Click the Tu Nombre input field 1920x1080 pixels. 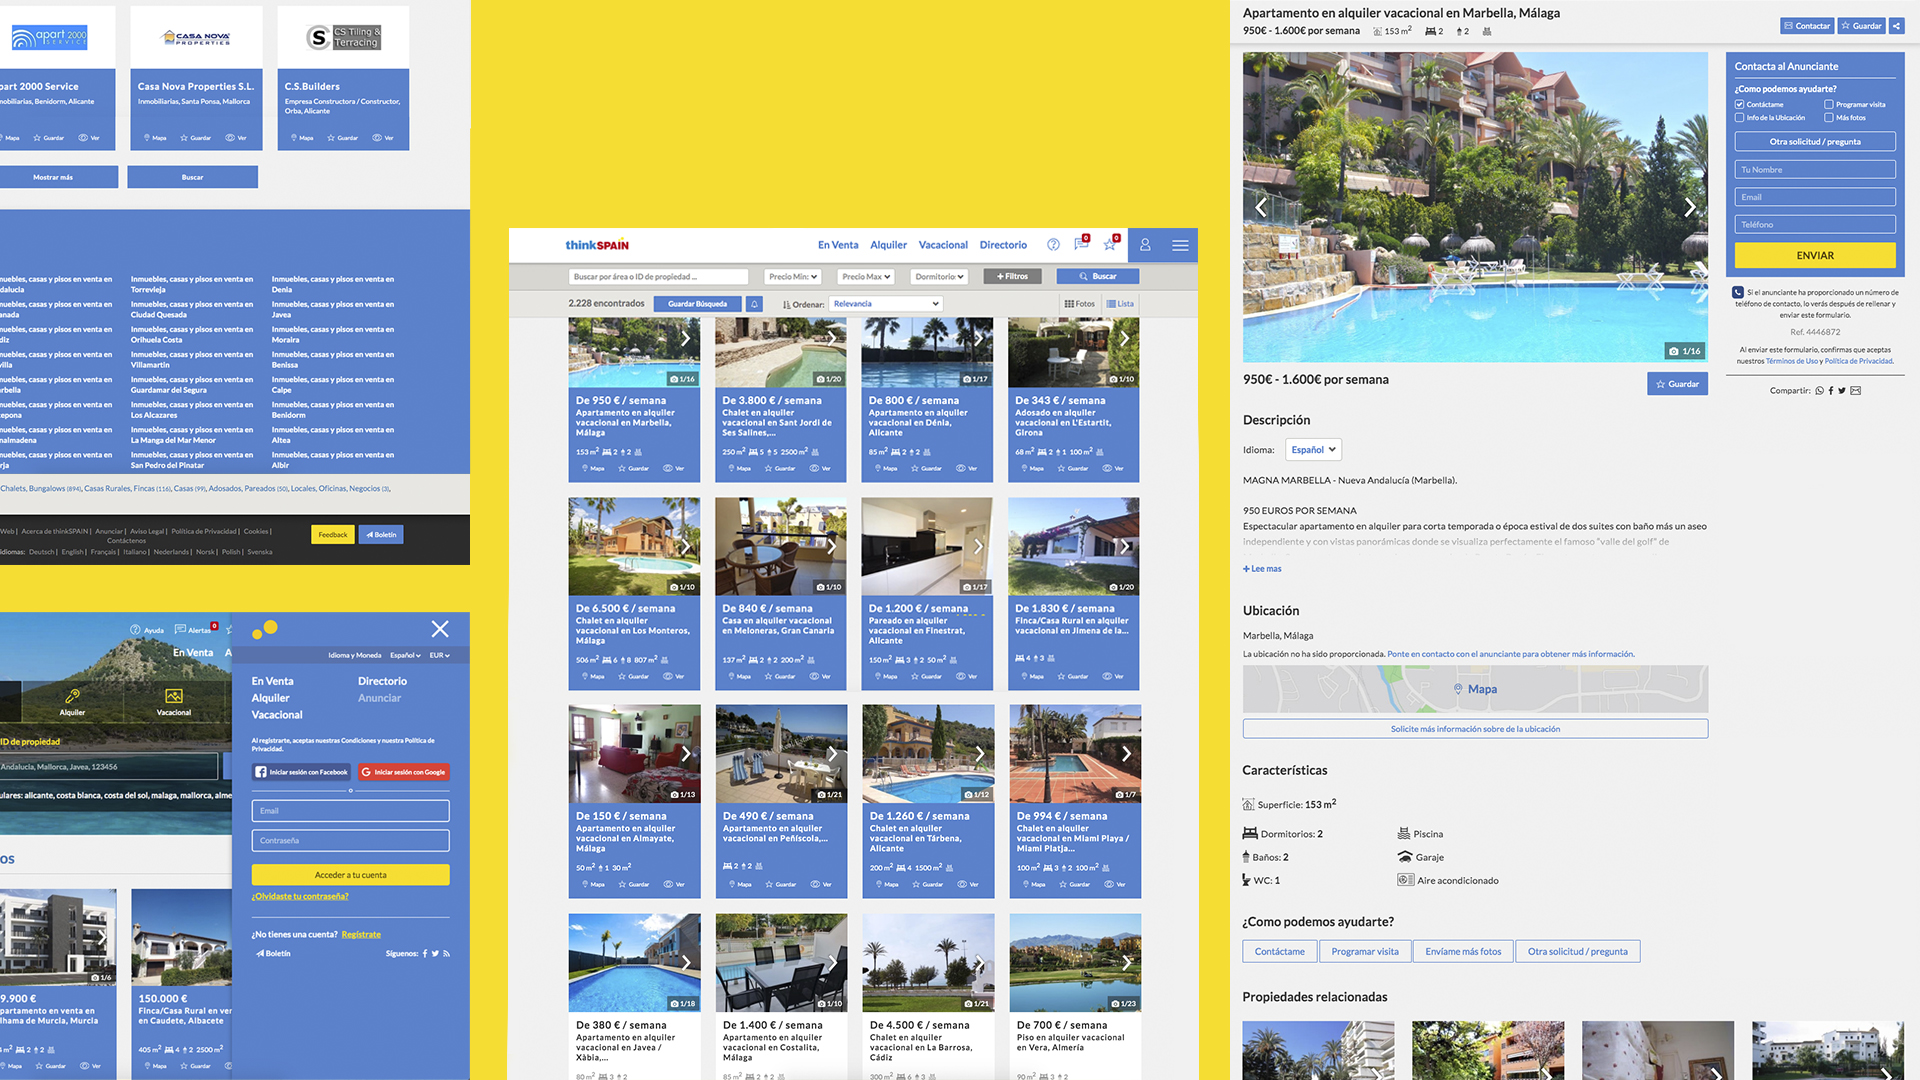click(x=1814, y=170)
